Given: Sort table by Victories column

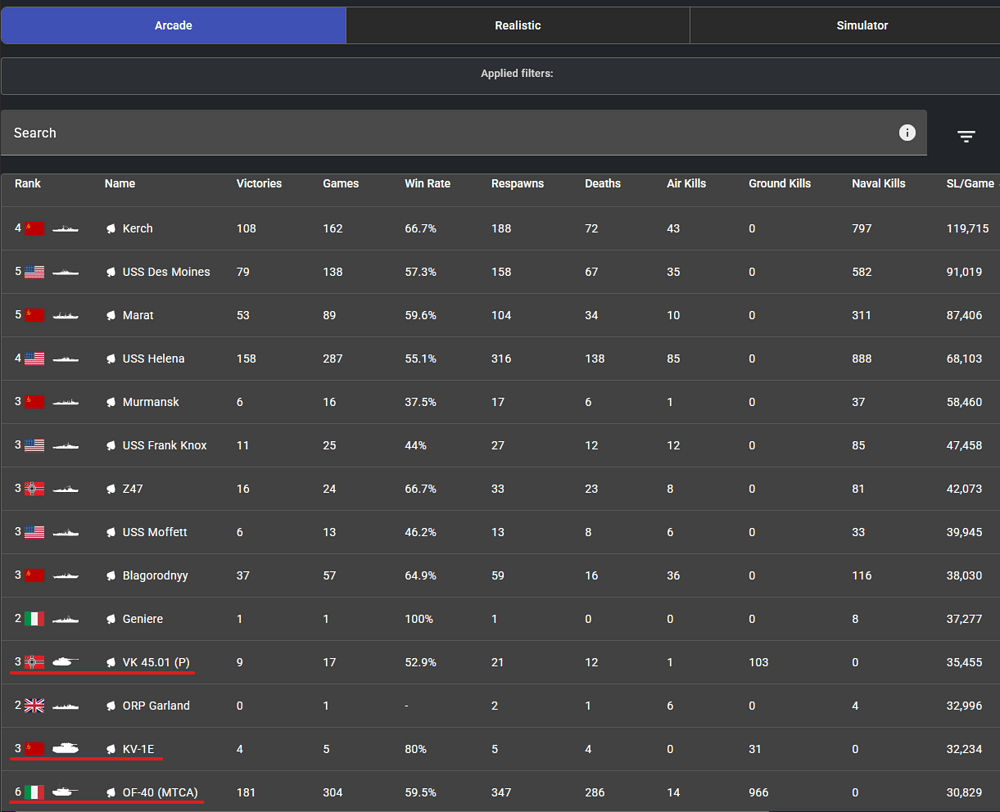Looking at the screenshot, I should pyautogui.click(x=259, y=184).
